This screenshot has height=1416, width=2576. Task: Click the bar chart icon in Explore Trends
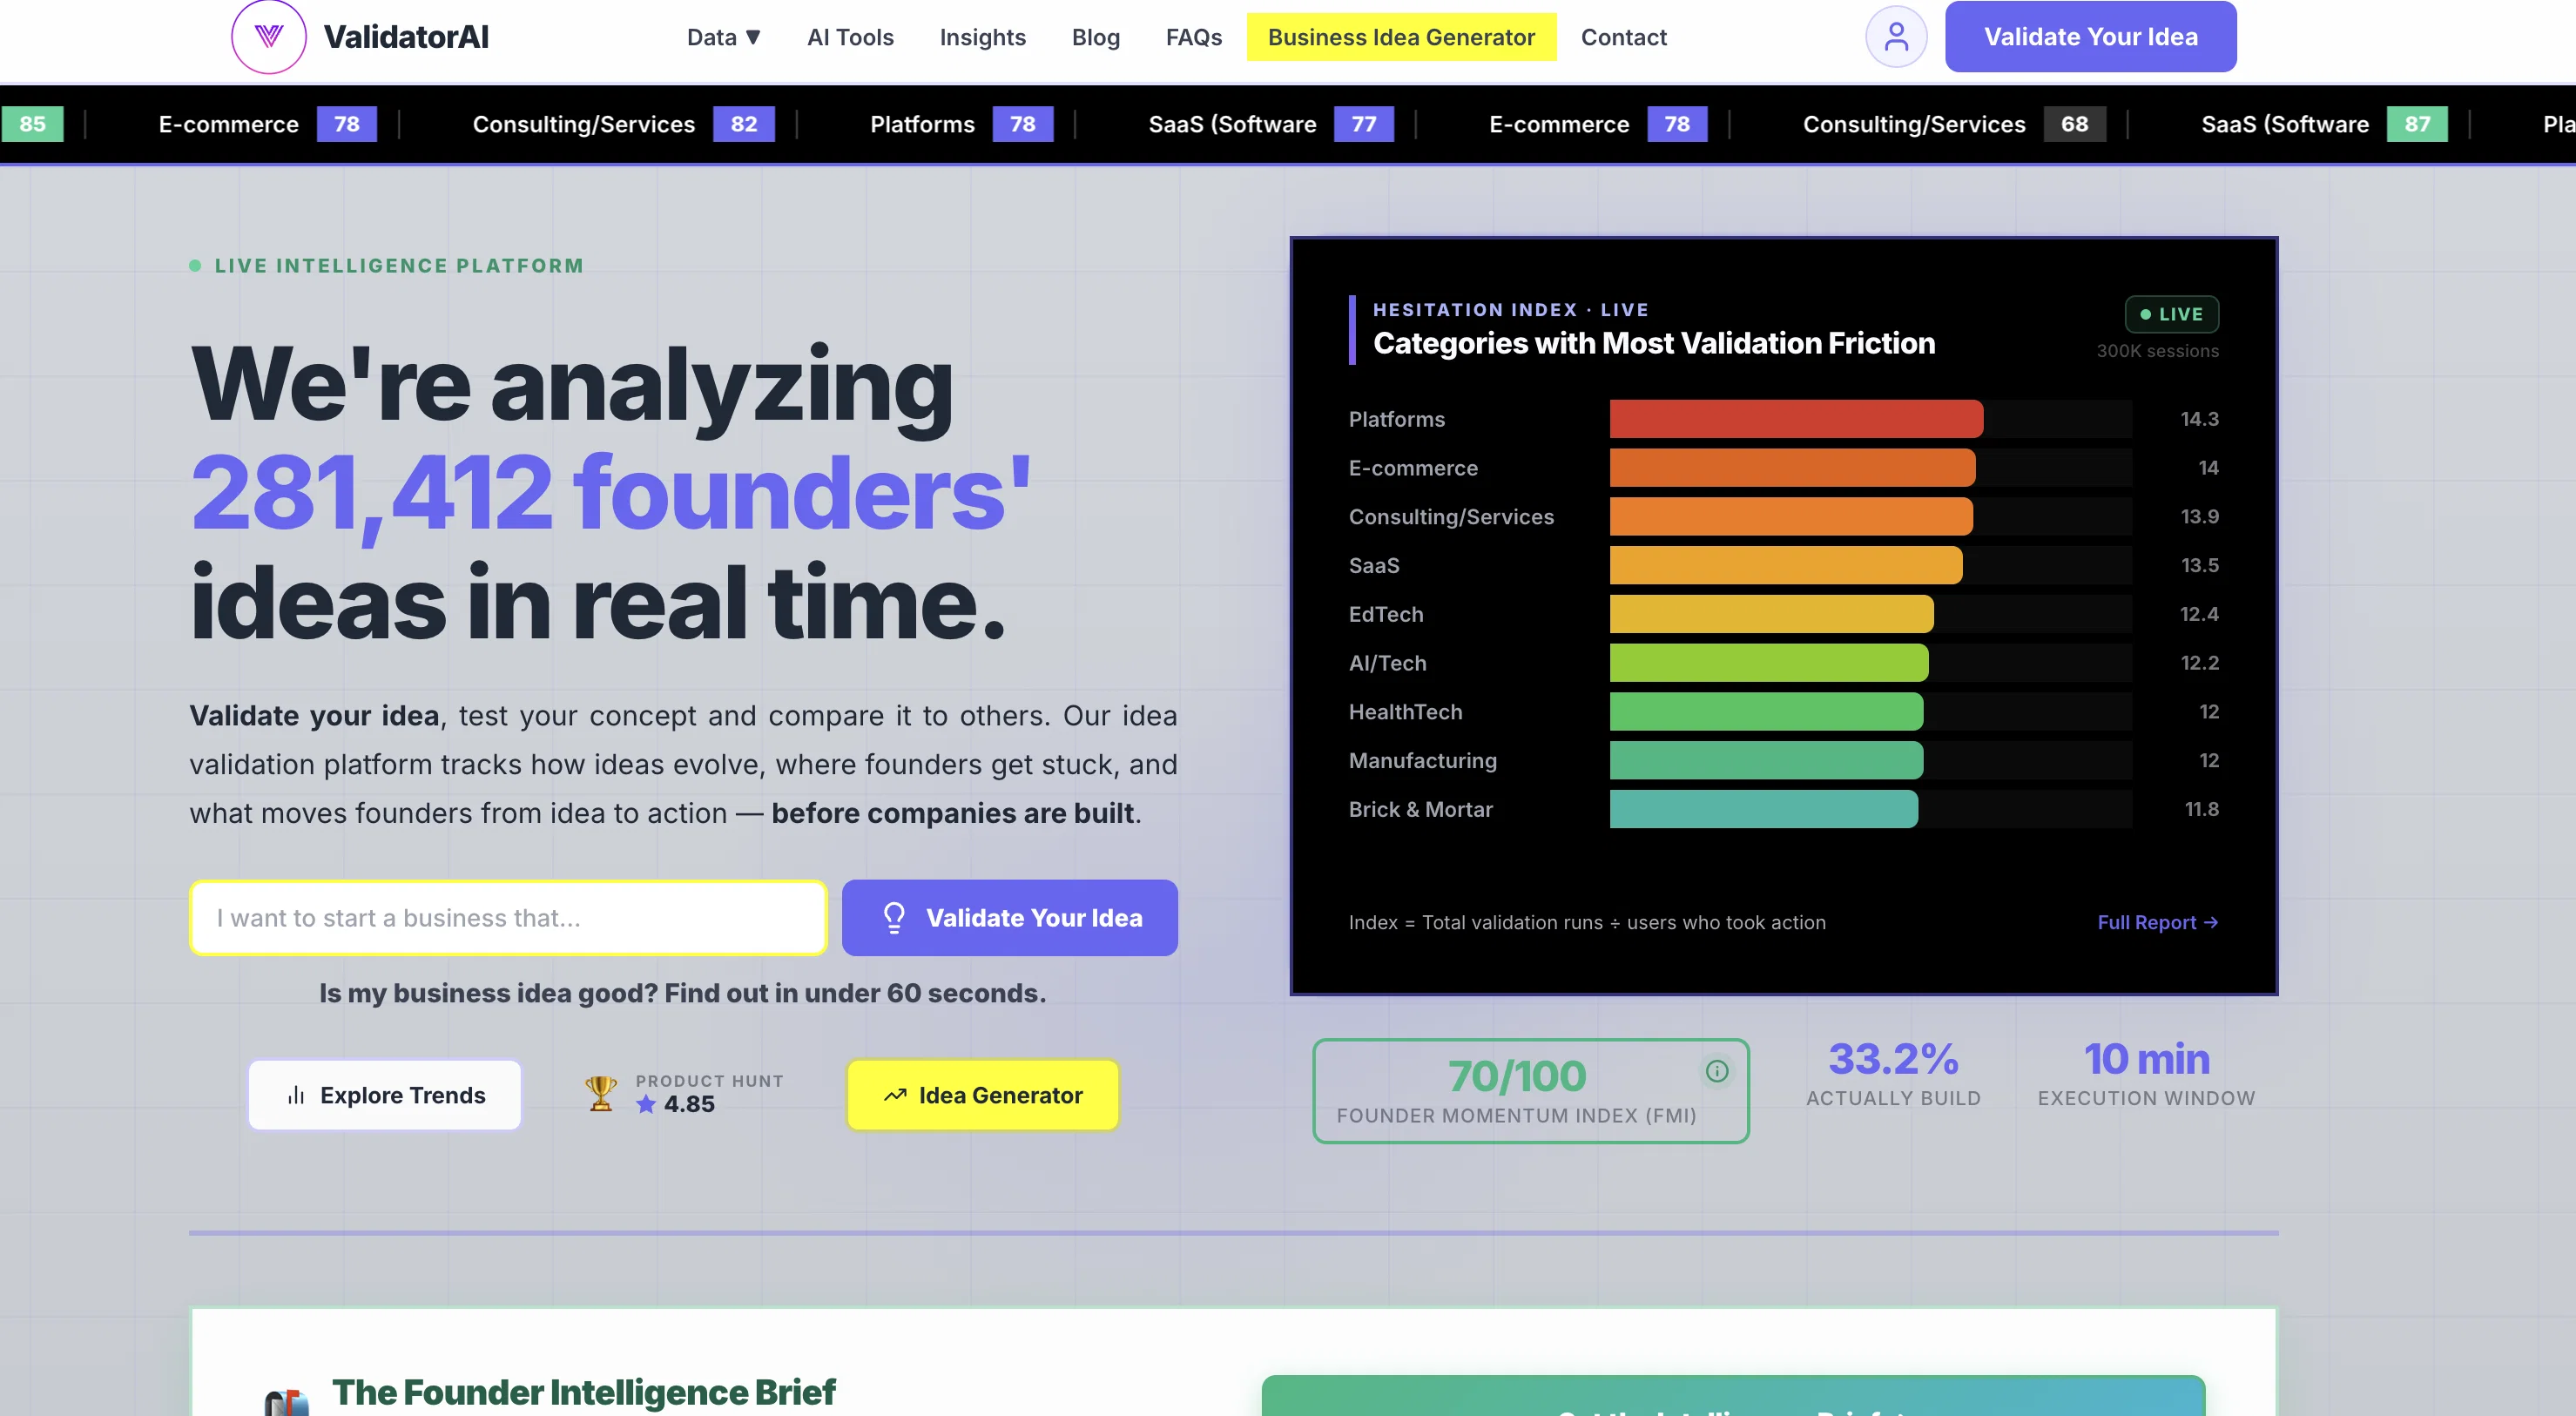(296, 1095)
